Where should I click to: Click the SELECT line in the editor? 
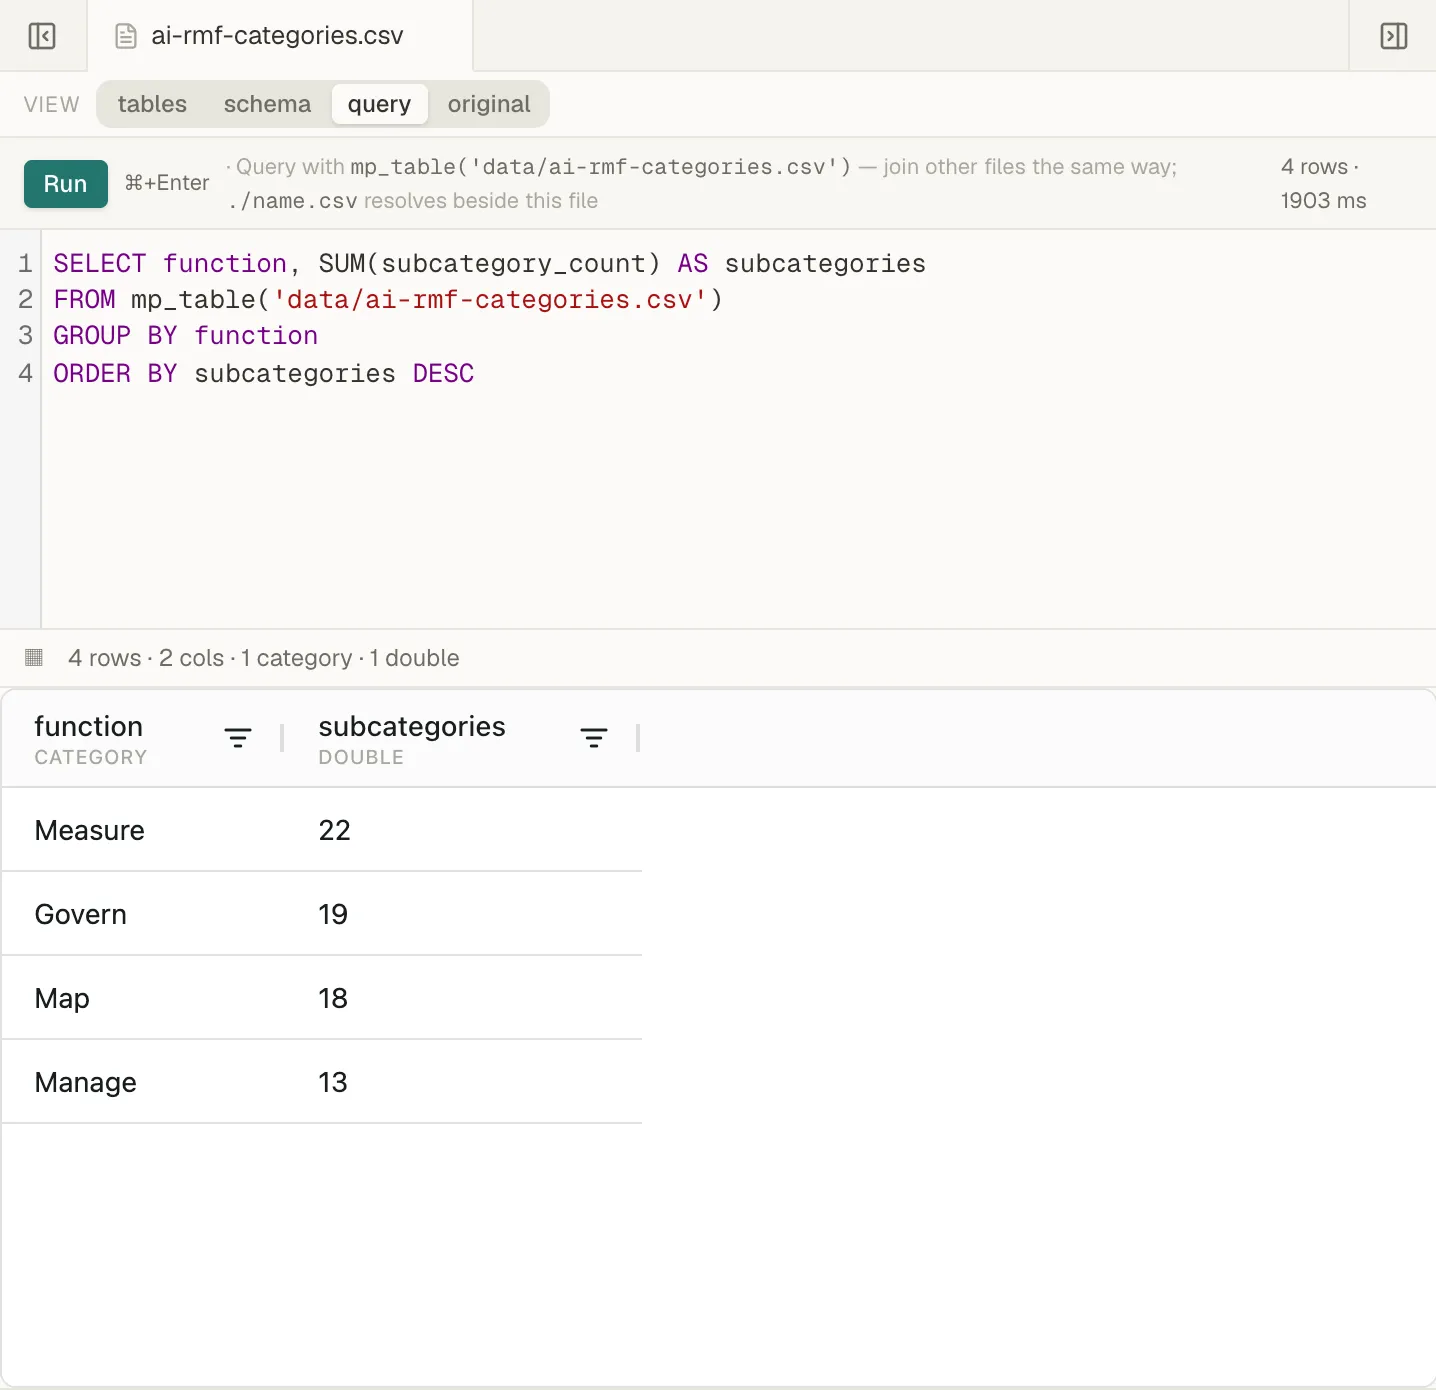(x=489, y=263)
